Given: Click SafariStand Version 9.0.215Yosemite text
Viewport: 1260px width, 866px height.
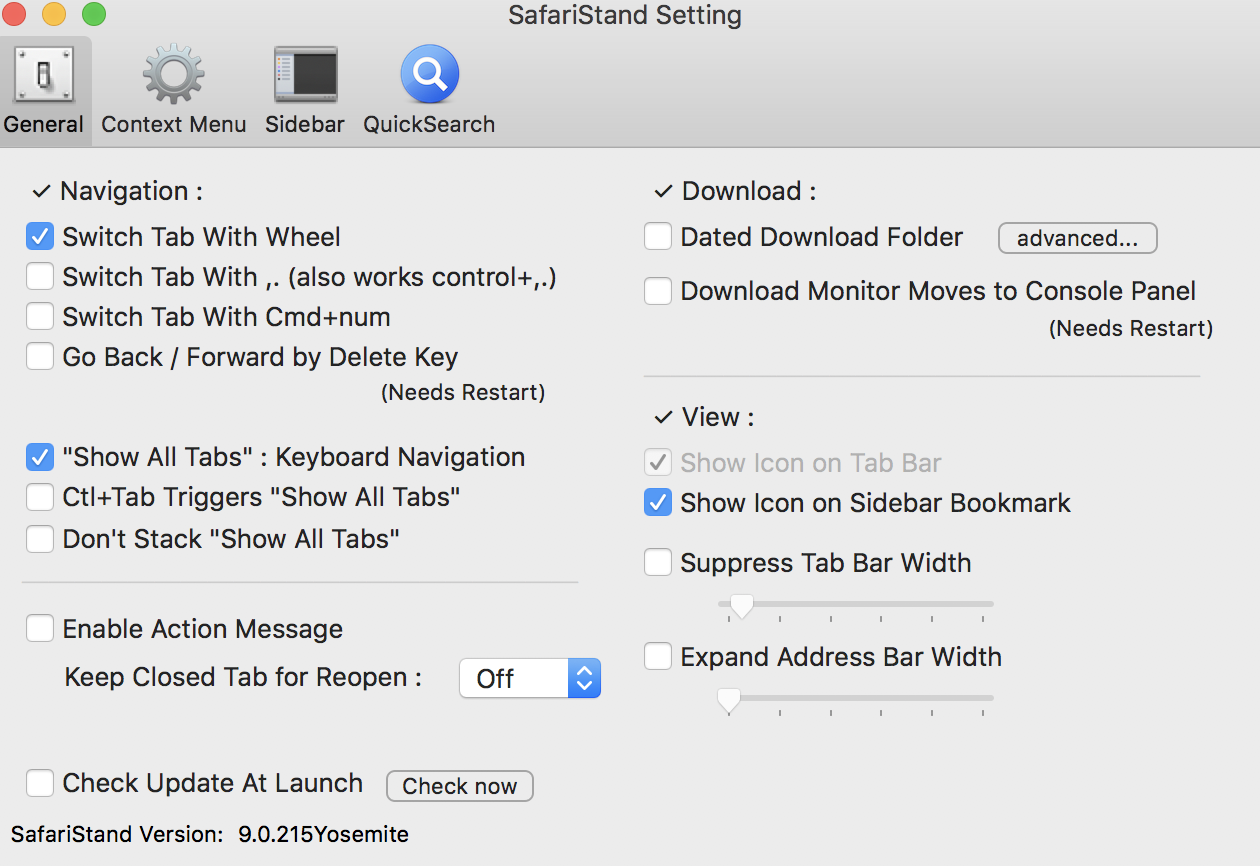Looking at the screenshot, I should coord(210,834).
